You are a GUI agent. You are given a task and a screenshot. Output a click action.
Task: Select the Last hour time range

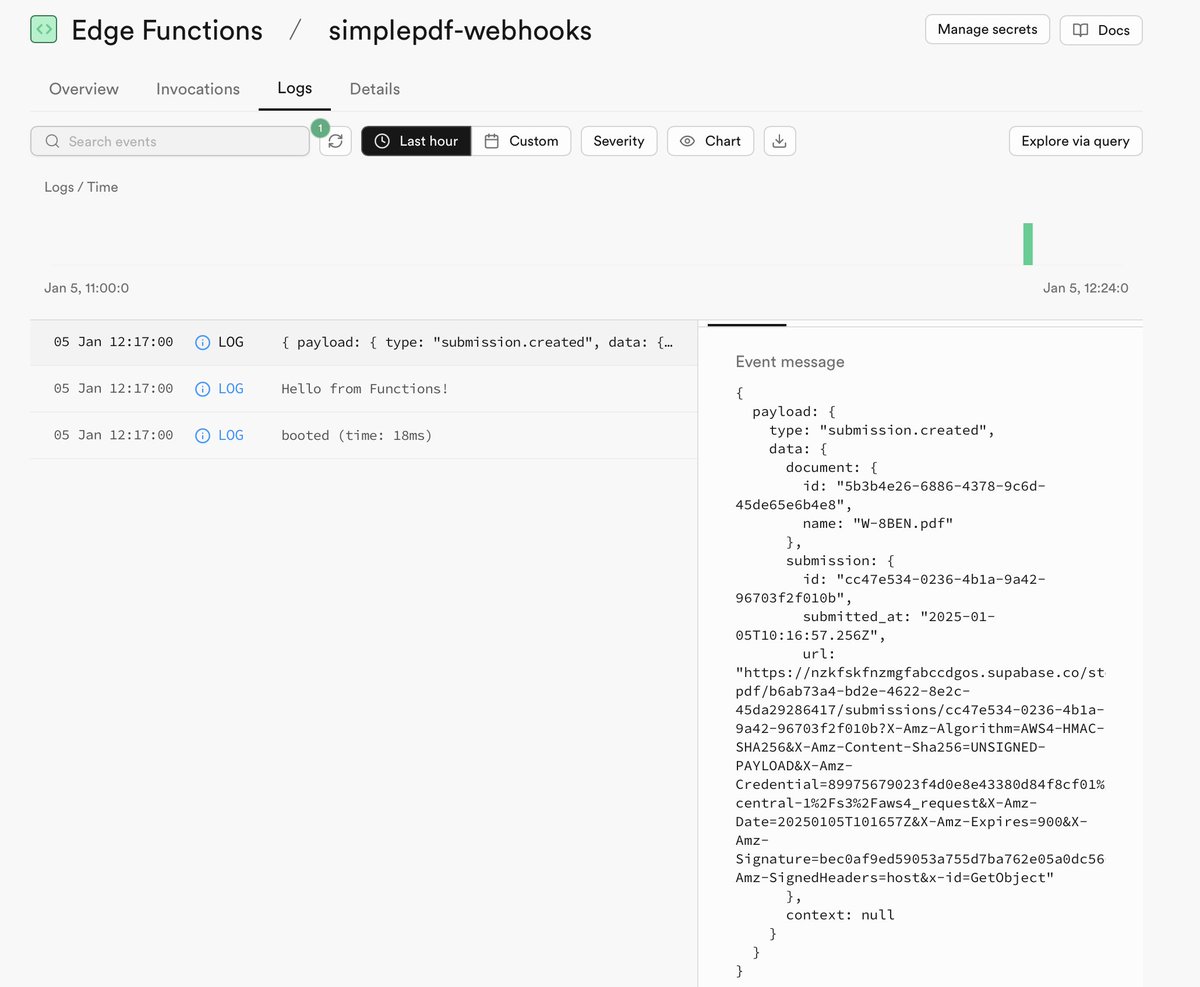point(416,141)
